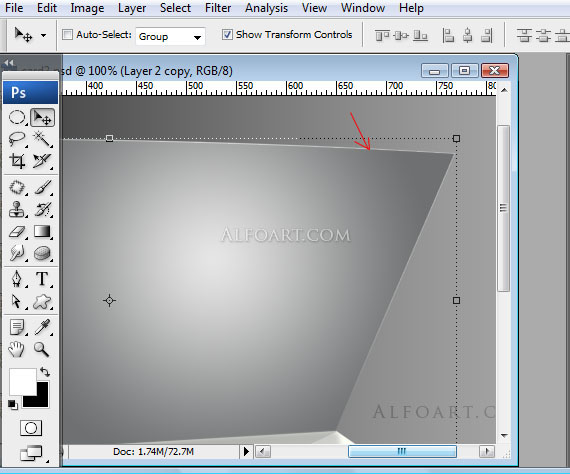This screenshot has height=474, width=570.
Task: Align top edges of layers
Action: (382, 35)
